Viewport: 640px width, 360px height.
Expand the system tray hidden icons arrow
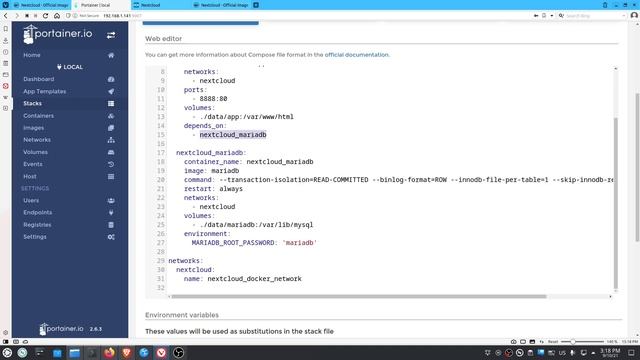coord(593,353)
